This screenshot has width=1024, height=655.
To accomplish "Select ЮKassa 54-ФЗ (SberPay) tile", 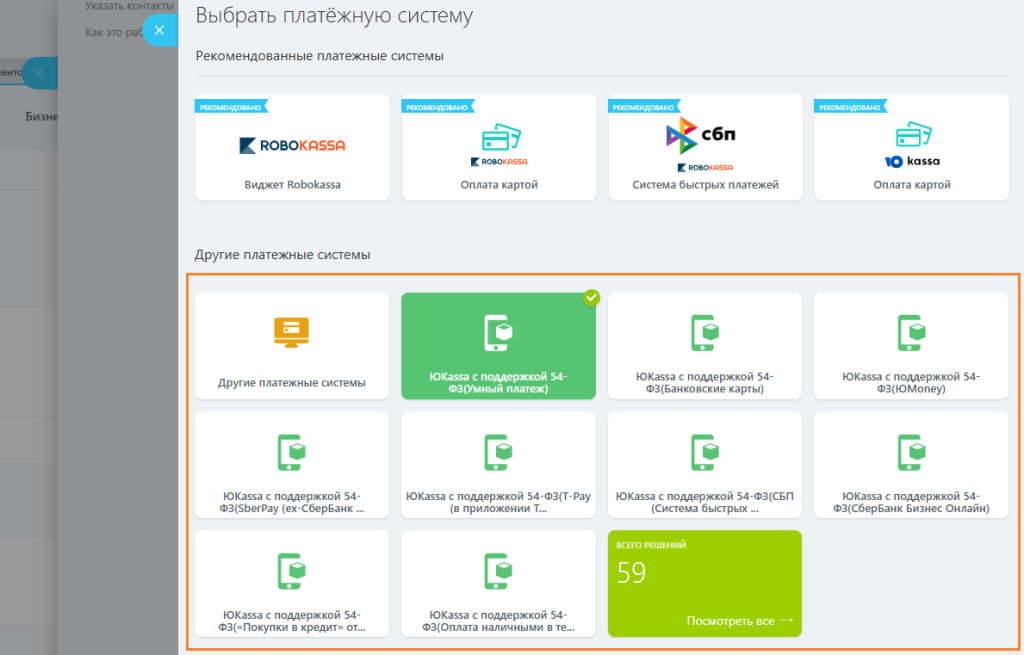I will coord(292,465).
